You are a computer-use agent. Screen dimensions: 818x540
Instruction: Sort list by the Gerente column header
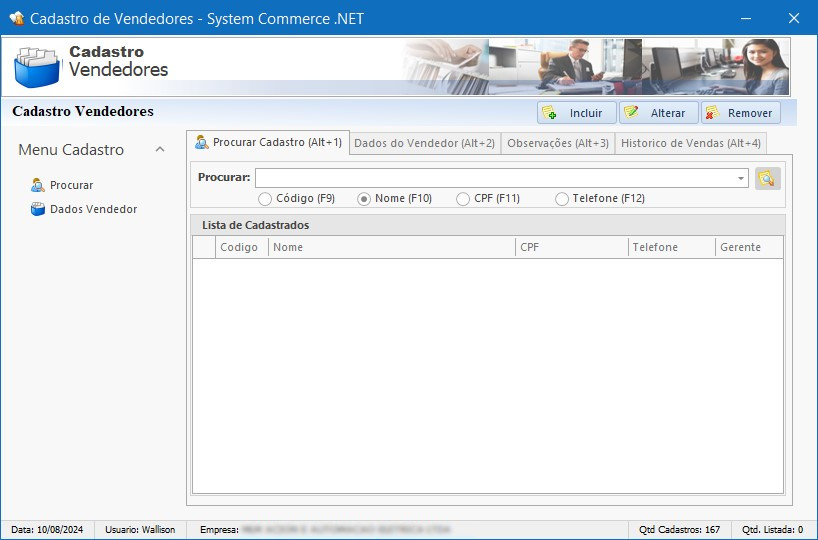(746, 247)
